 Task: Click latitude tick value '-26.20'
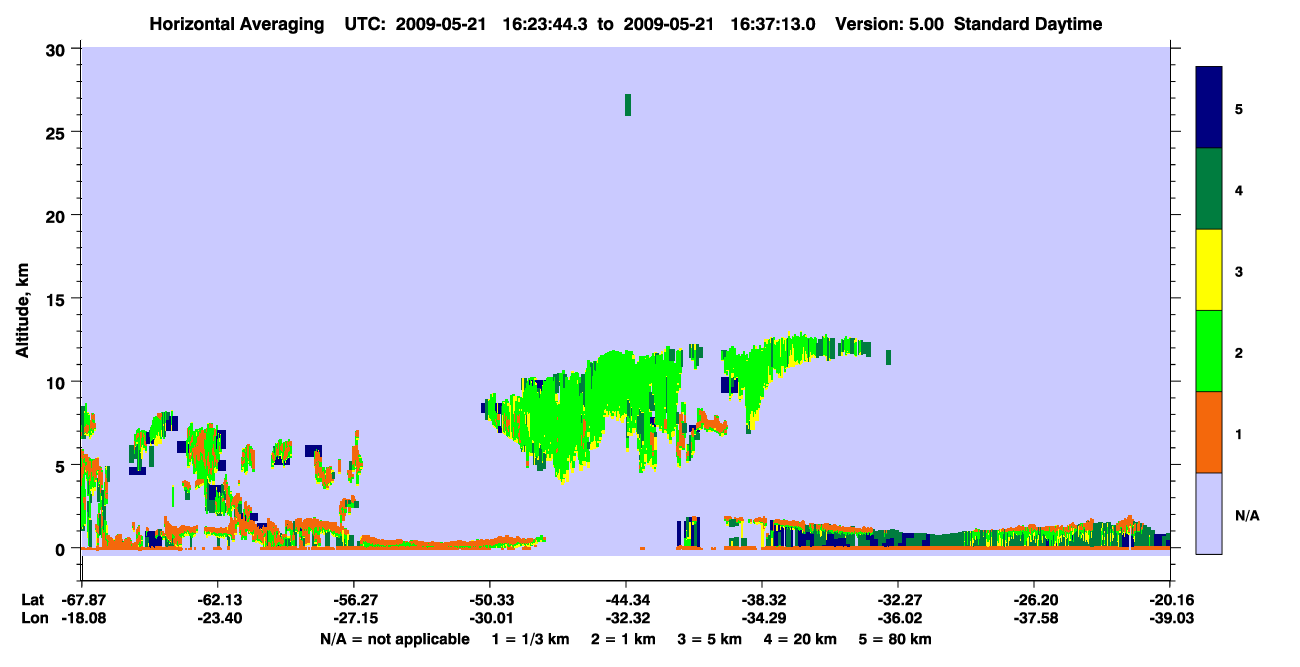click(x=1034, y=600)
